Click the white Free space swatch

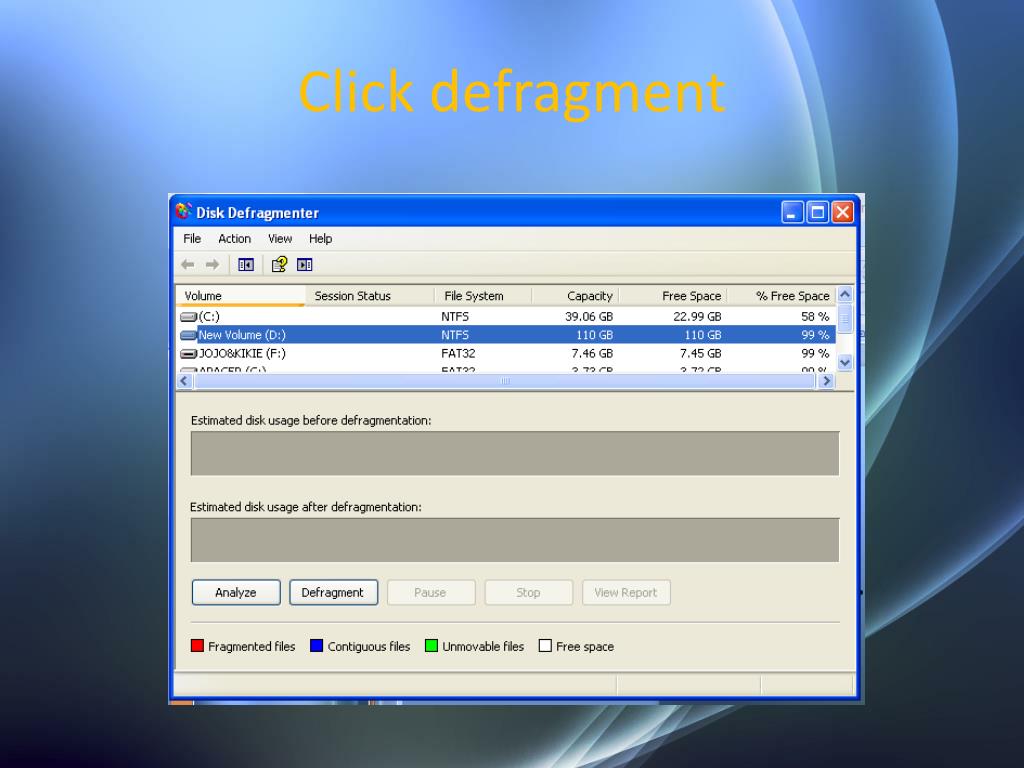(545, 646)
